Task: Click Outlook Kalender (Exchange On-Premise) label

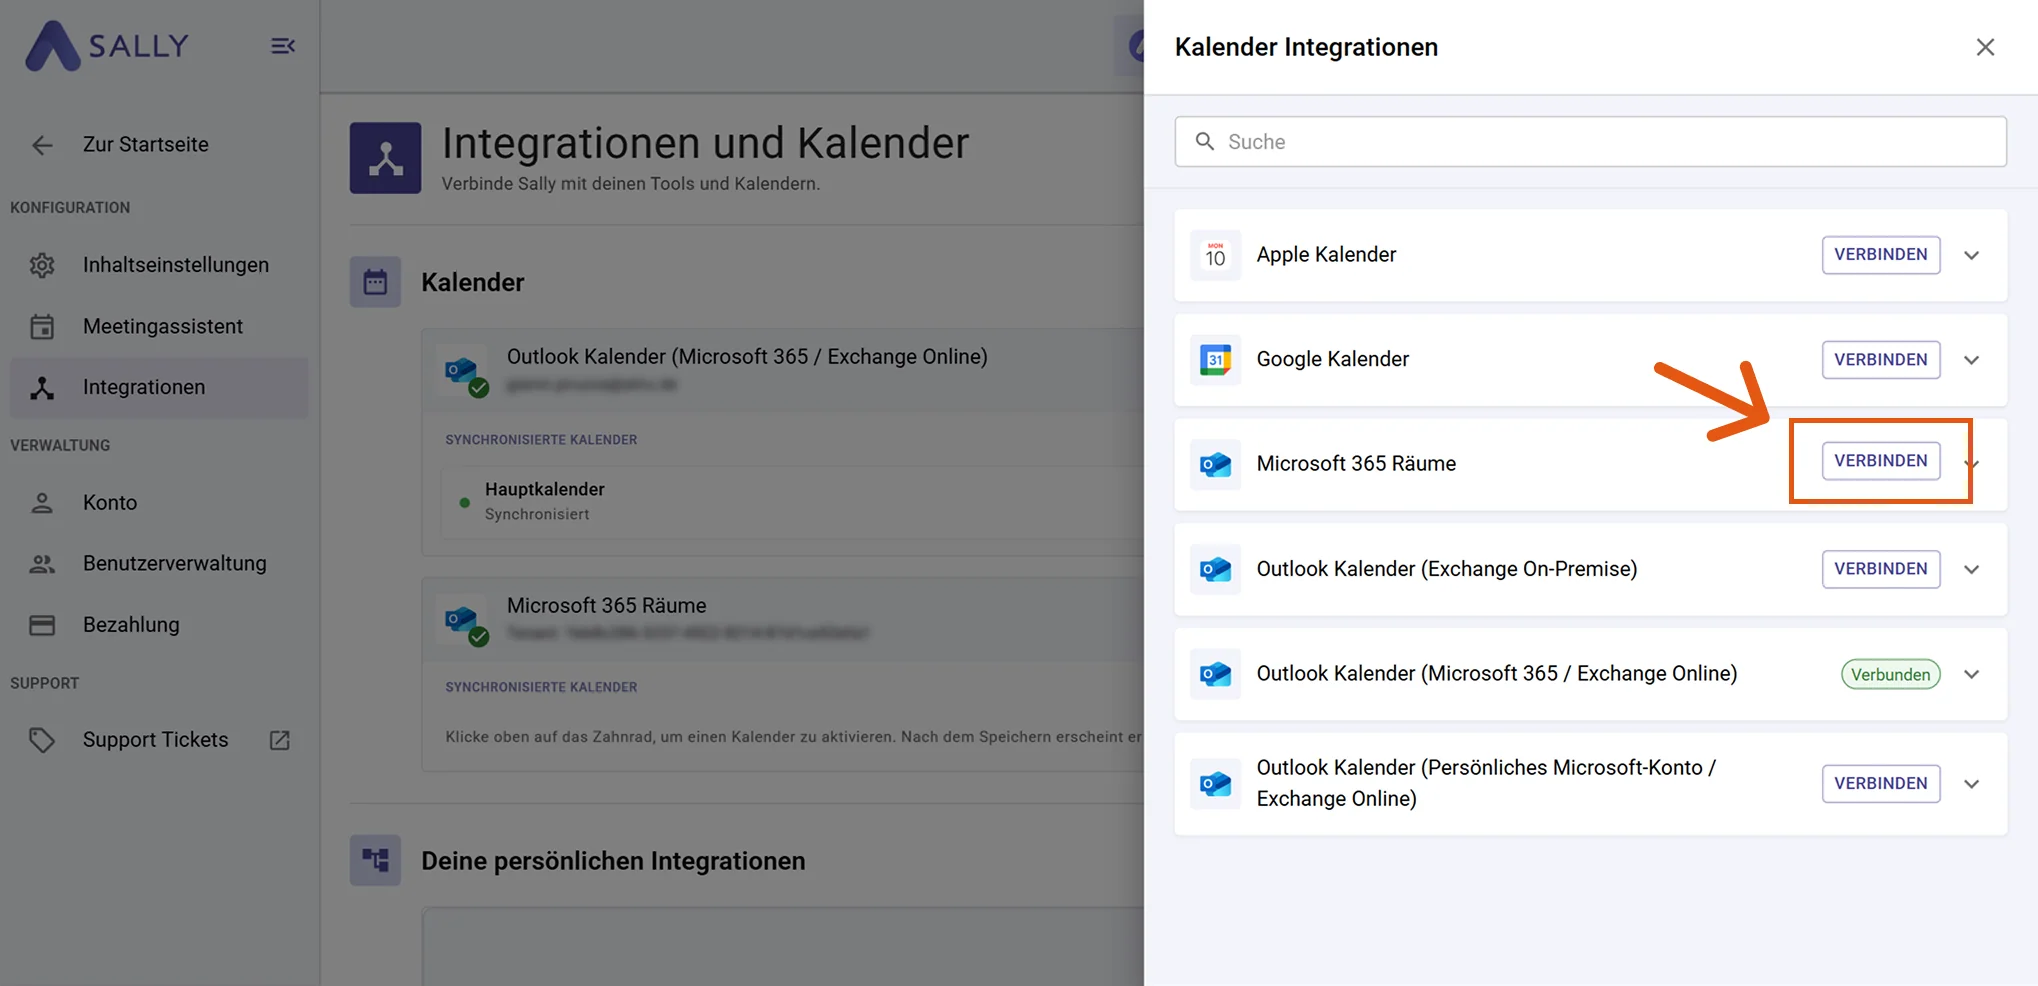Action: coord(1447,569)
